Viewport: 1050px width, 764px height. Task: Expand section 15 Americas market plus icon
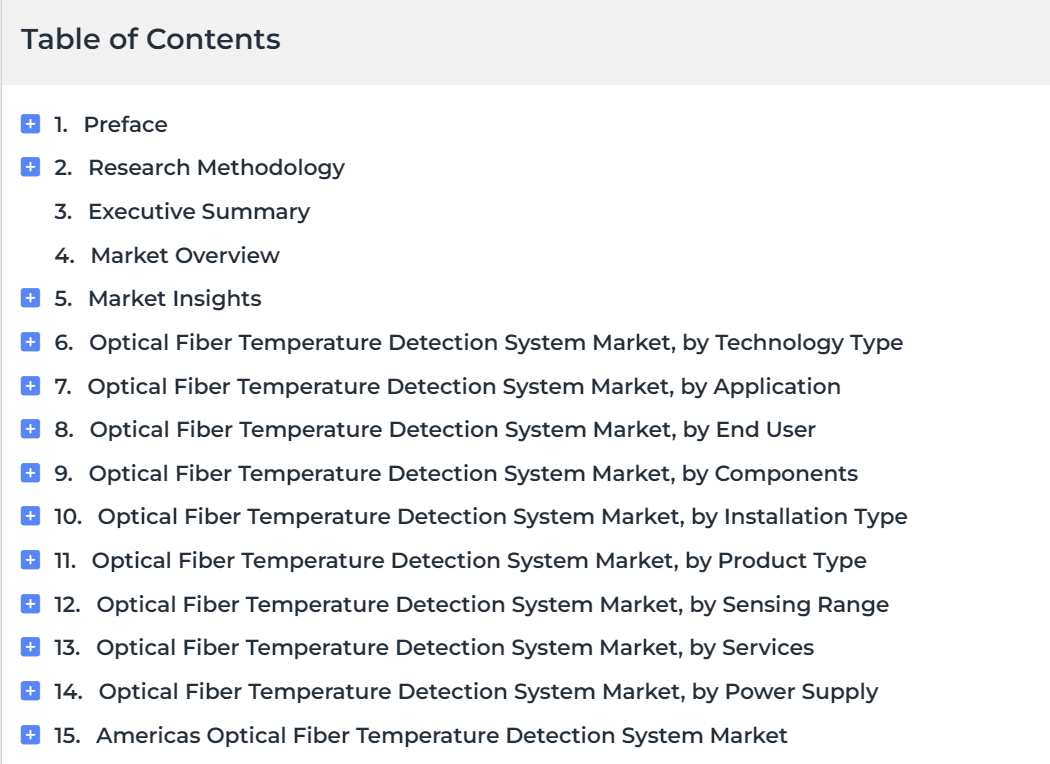pos(30,735)
